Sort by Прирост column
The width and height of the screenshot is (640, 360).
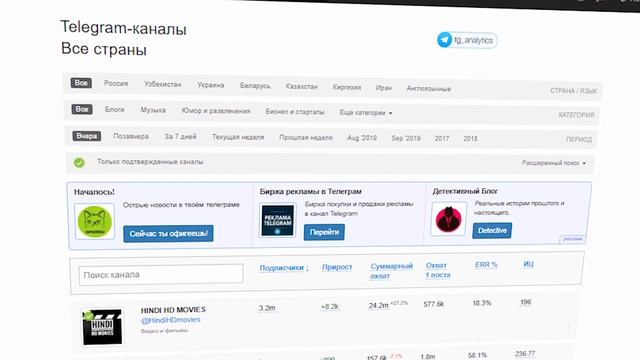(x=337, y=267)
